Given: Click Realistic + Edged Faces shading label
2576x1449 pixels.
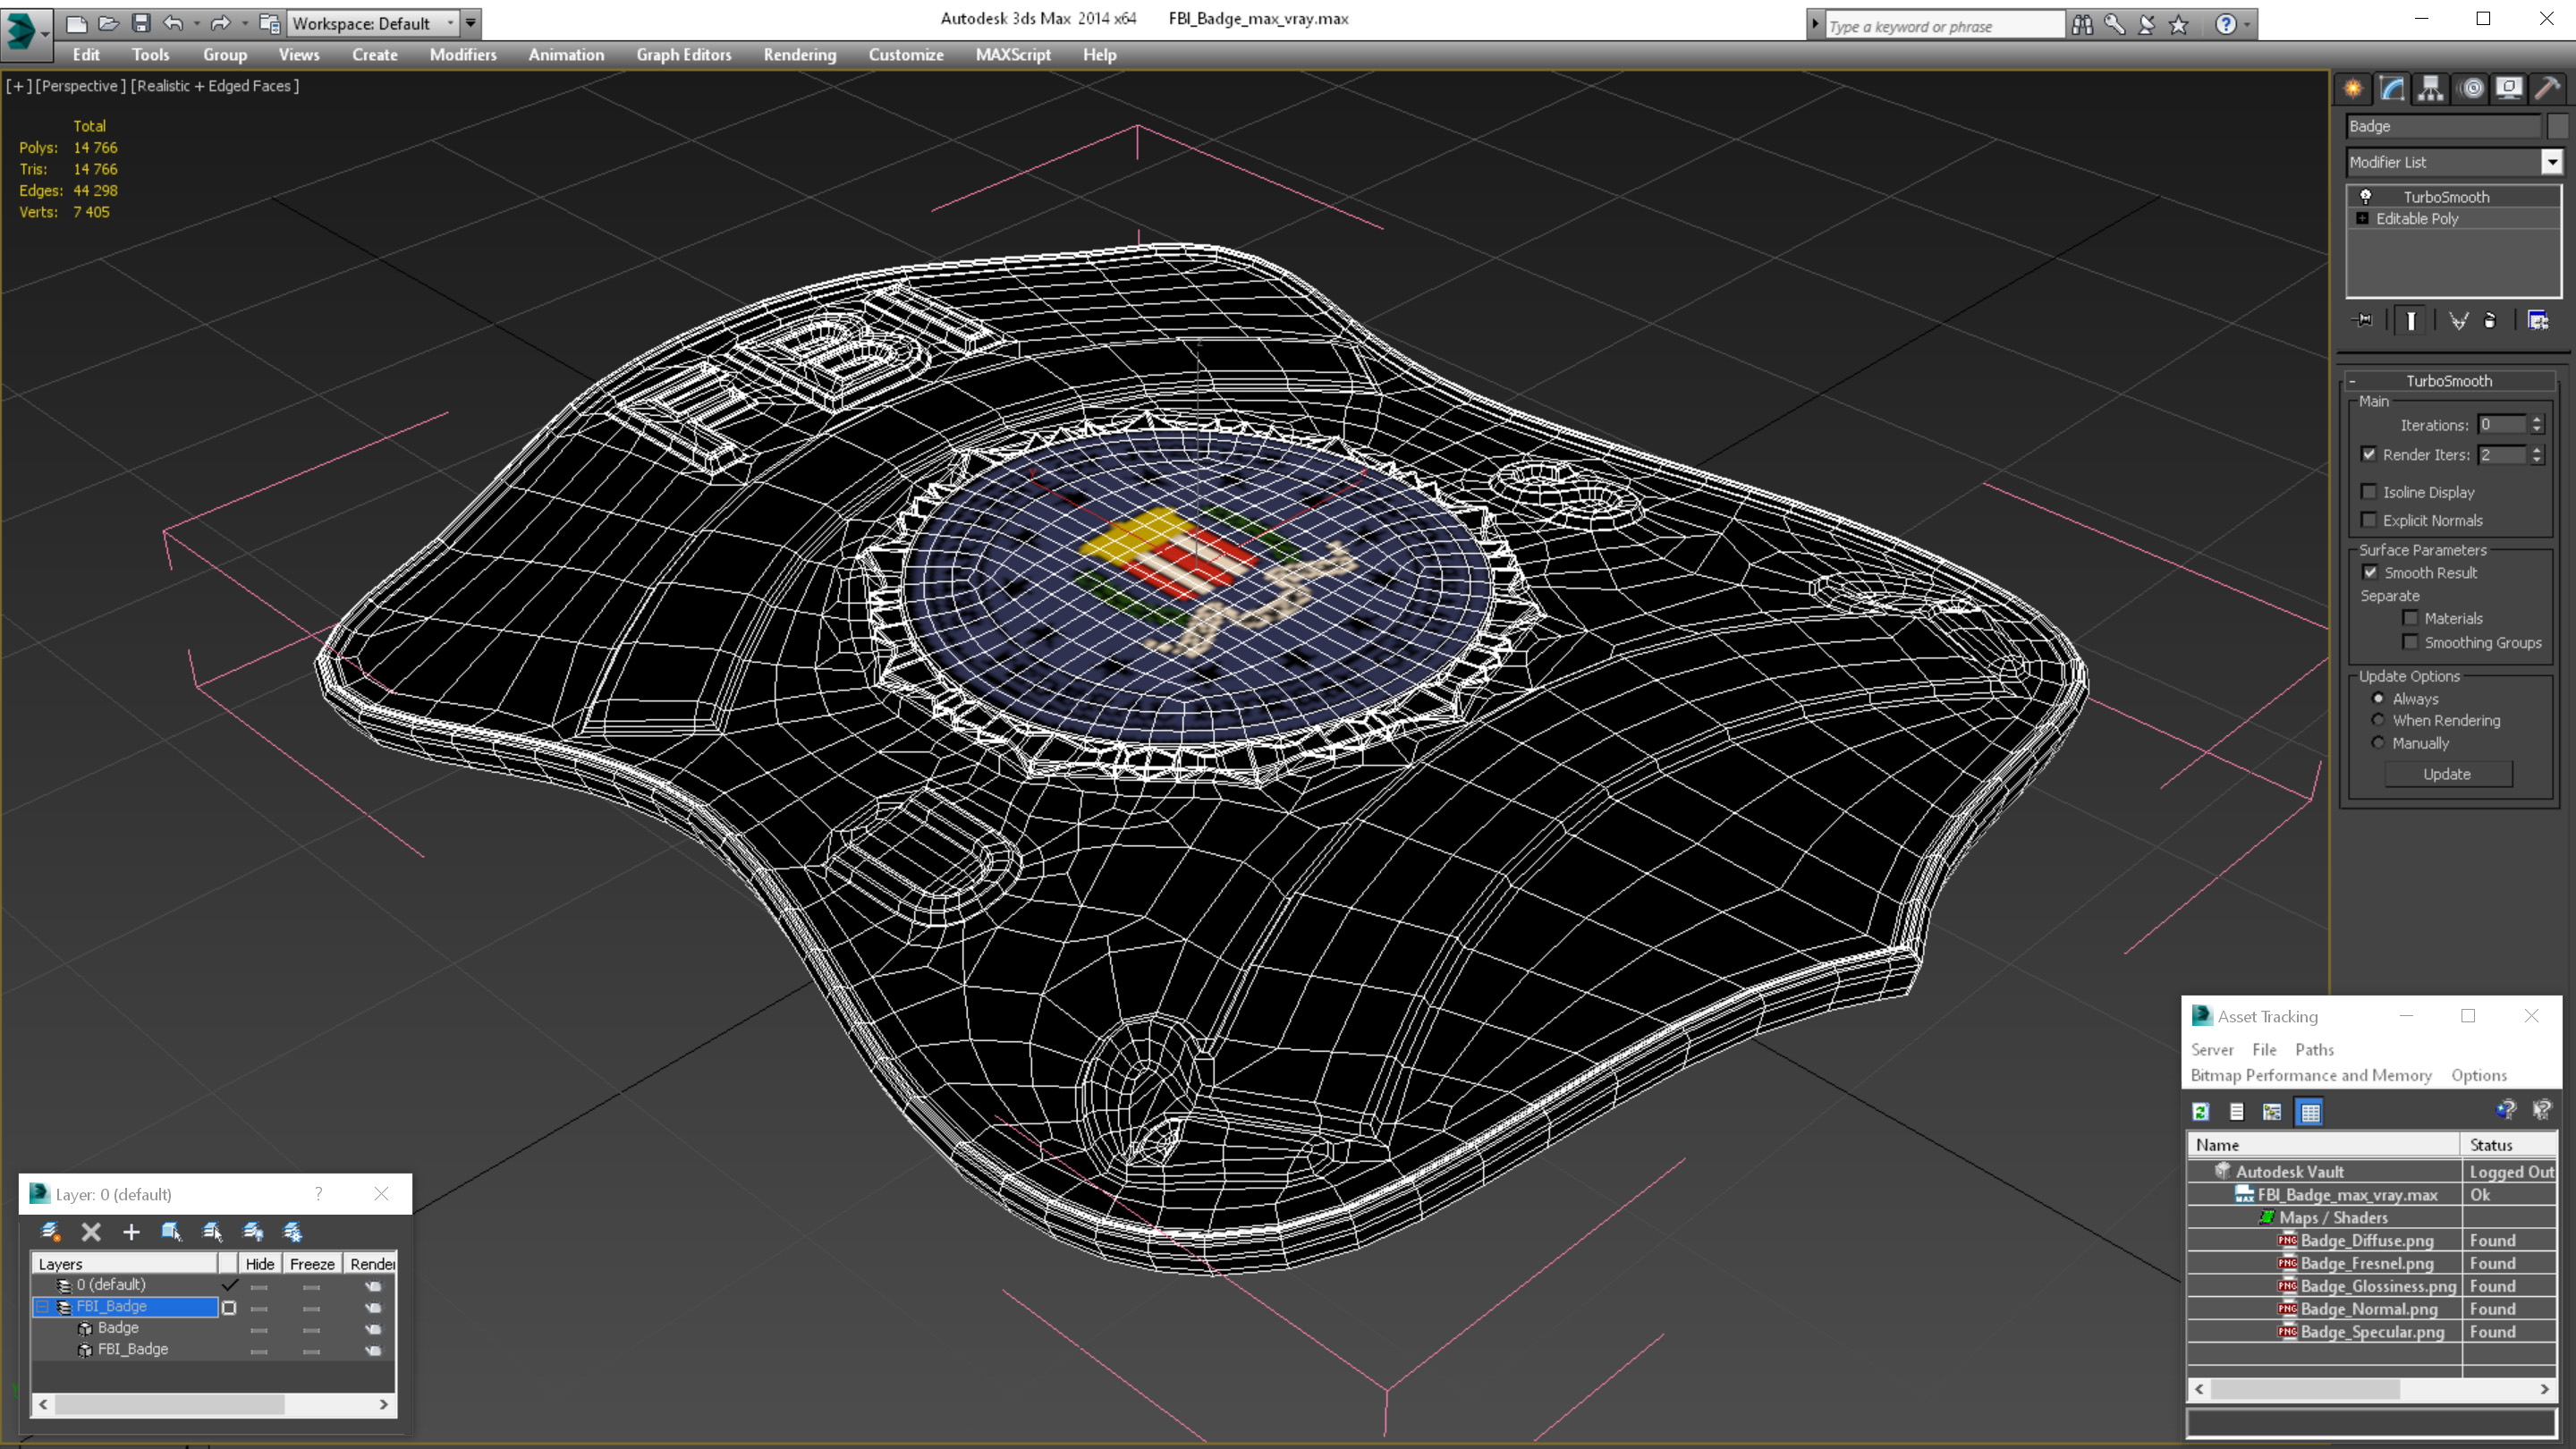Looking at the screenshot, I should pyautogui.click(x=215, y=86).
